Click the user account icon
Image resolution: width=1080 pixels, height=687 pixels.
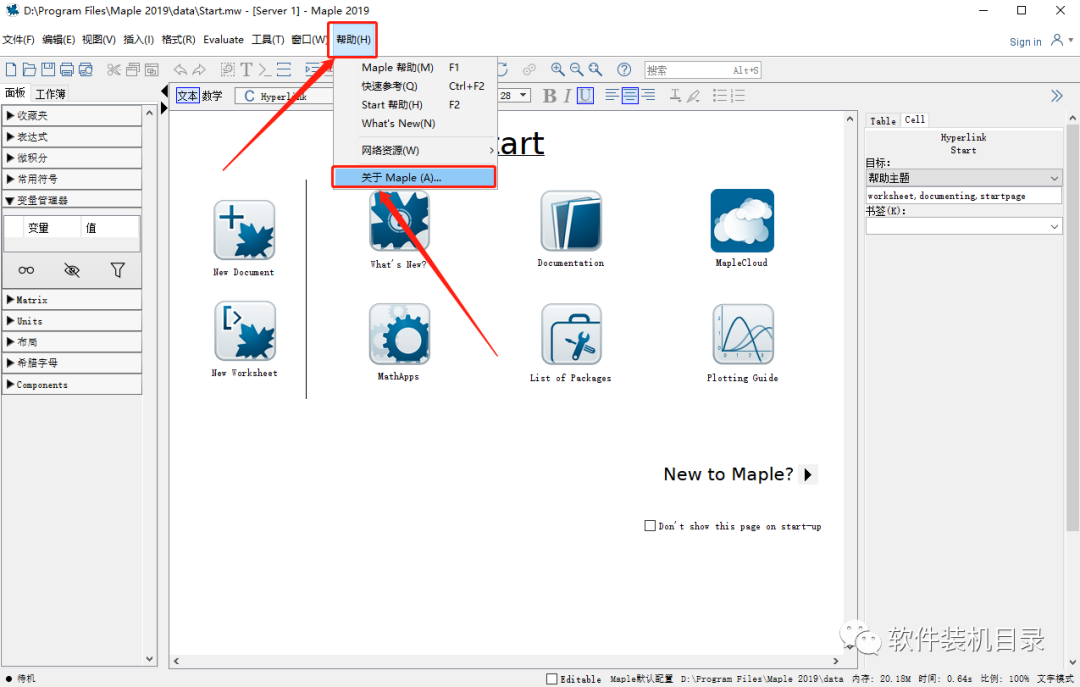tap(1057, 41)
